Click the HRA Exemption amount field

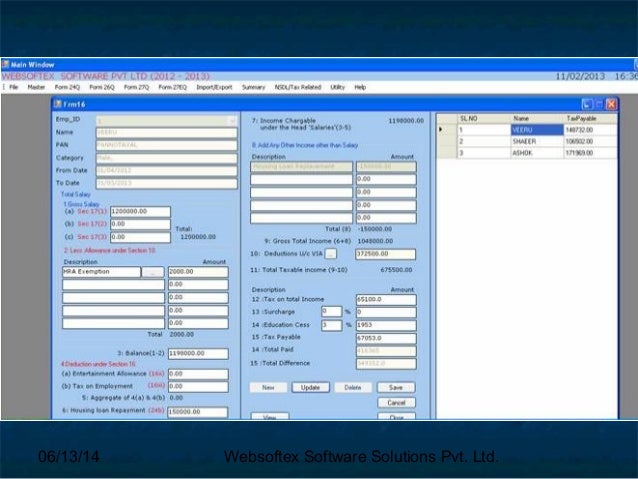coord(198,272)
